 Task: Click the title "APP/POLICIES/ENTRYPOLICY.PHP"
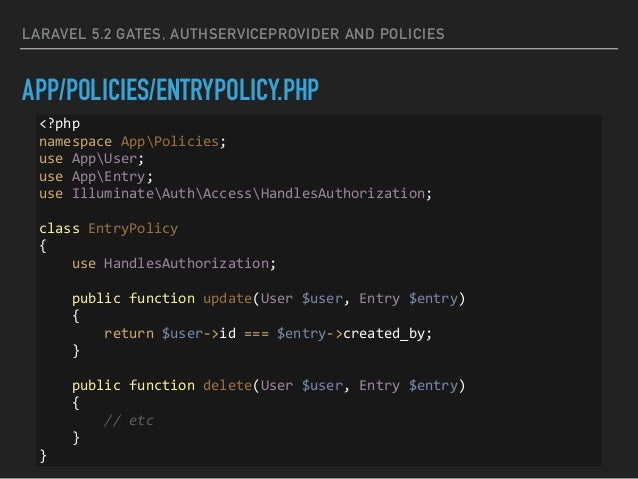tap(170, 90)
